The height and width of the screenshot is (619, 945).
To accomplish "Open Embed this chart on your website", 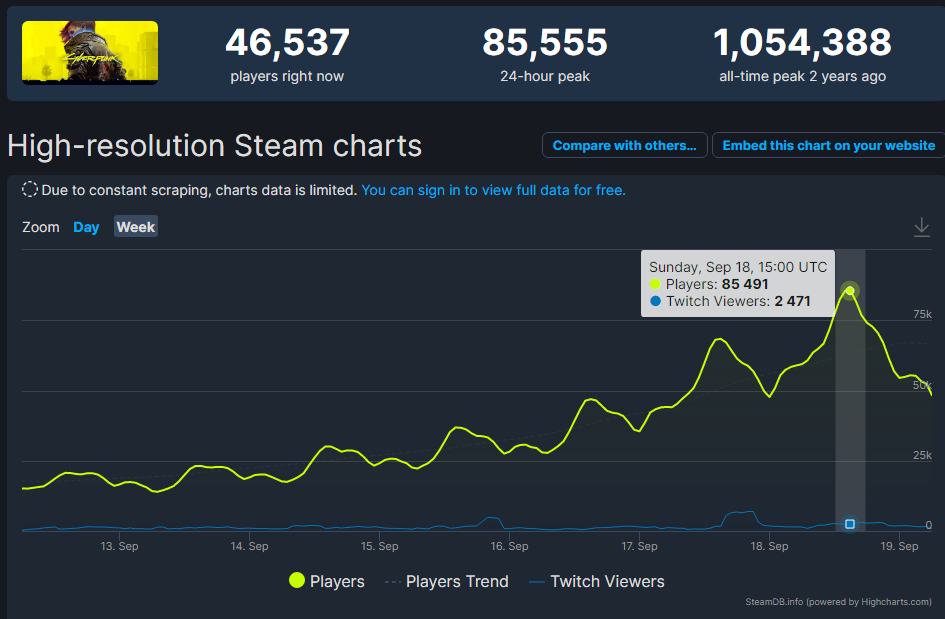I will click(828, 145).
